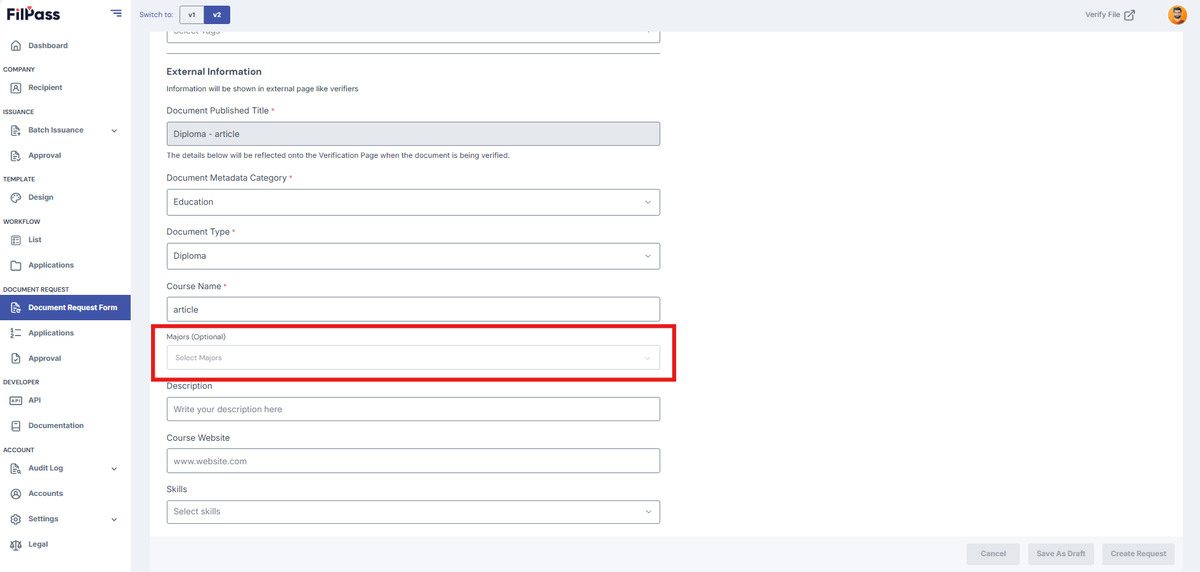Click the Save As Draft button
Screen dimensions: 1200x572
click(x=1061, y=554)
